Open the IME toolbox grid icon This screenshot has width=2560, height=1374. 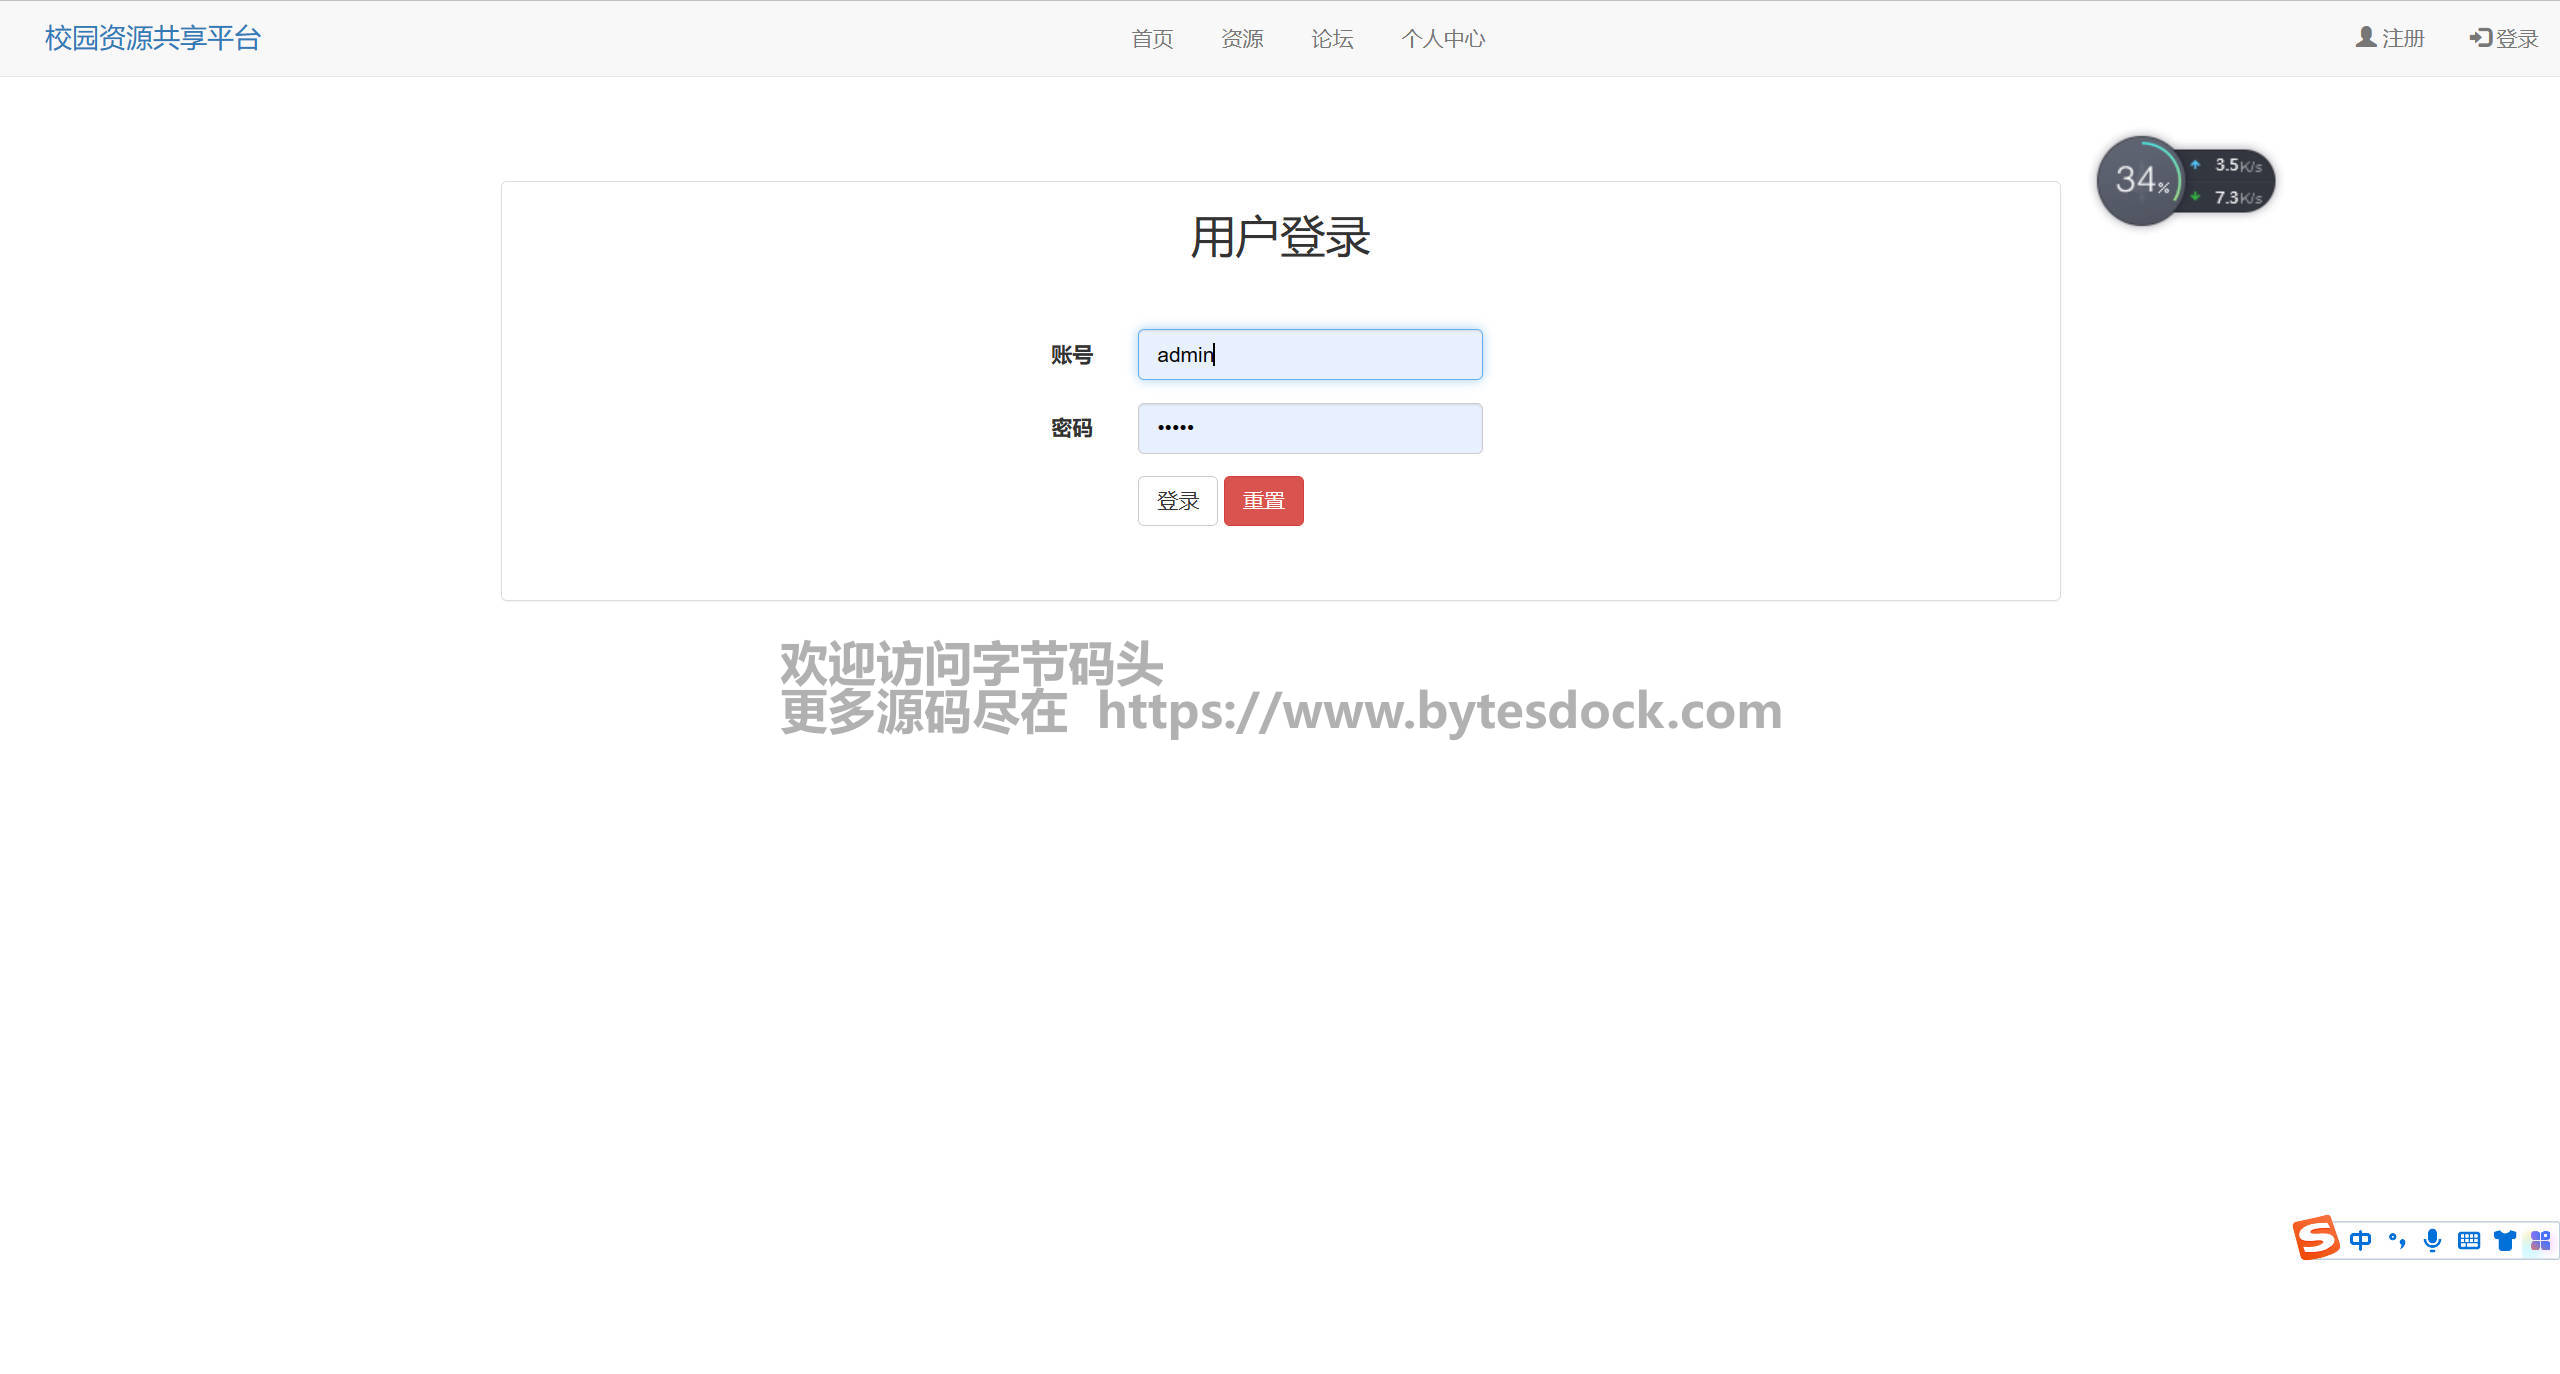click(2540, 1241)
